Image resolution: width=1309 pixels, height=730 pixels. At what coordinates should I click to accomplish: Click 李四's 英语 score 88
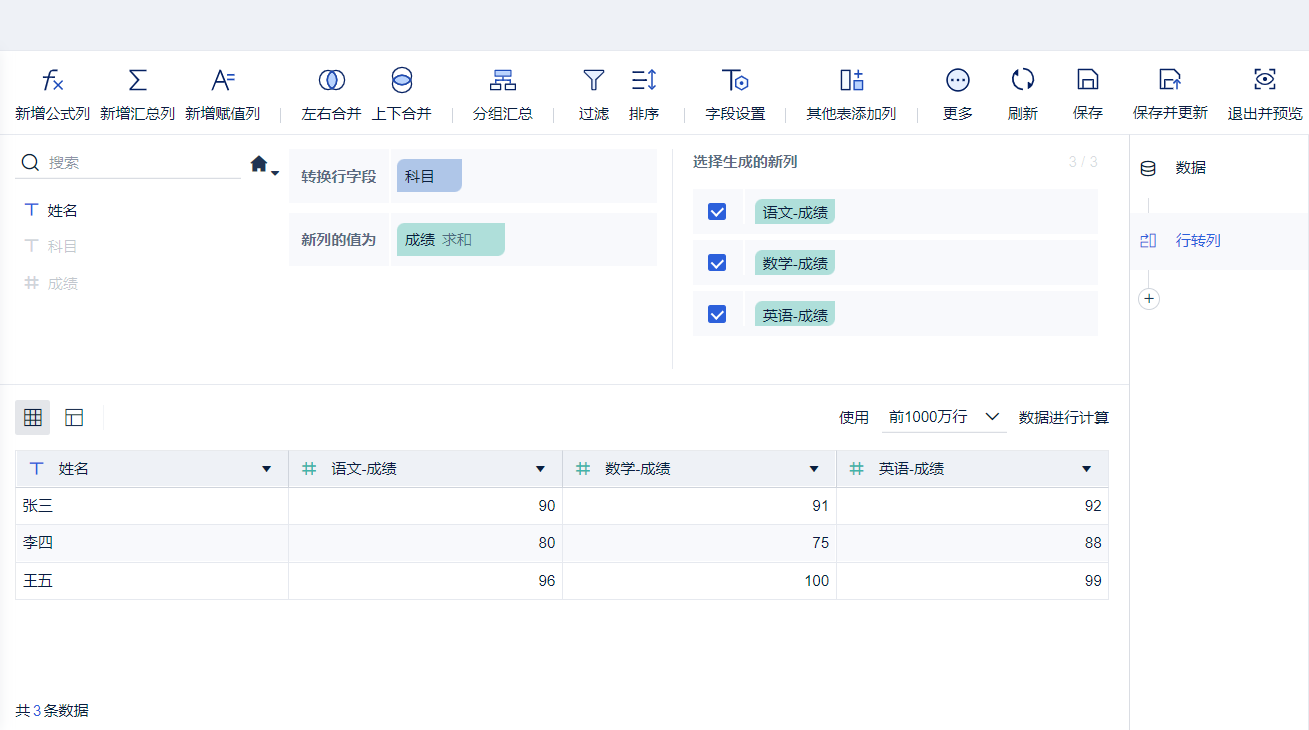click(973, 543)
